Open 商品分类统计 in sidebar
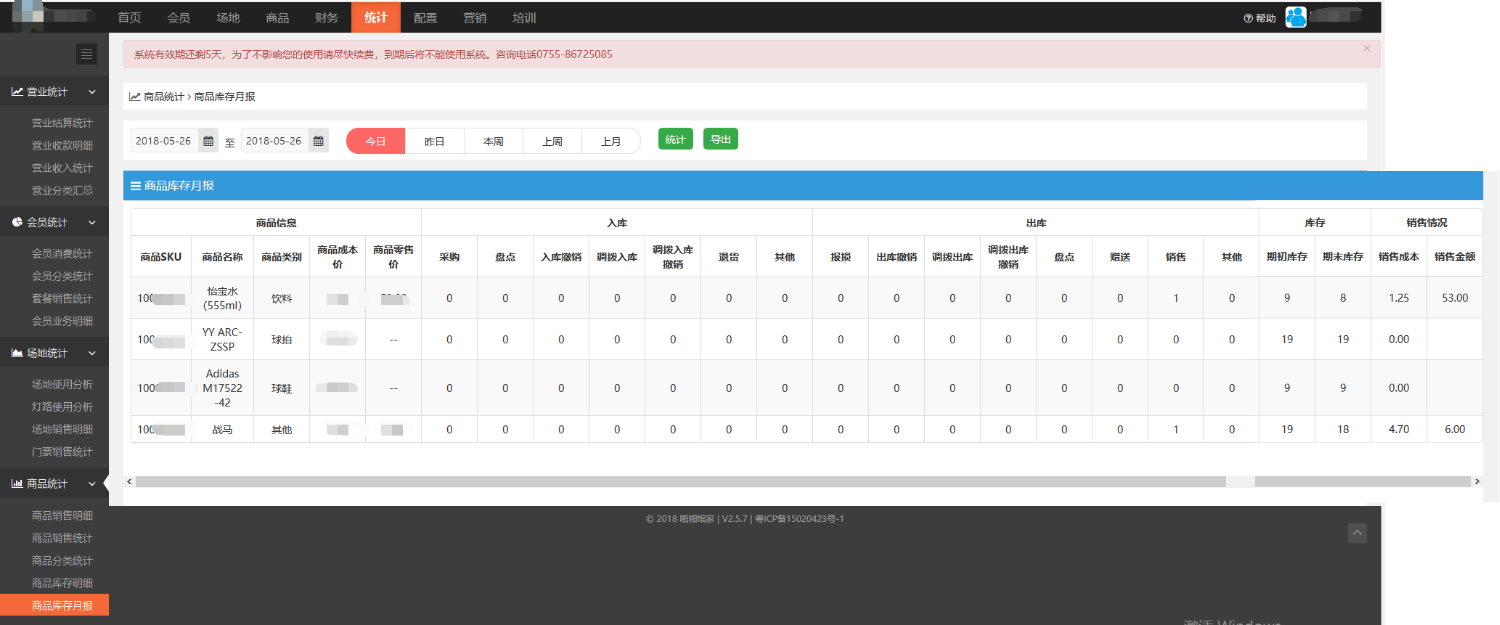This screenshot has height=625, width=1500. click(x=62, y=561)
